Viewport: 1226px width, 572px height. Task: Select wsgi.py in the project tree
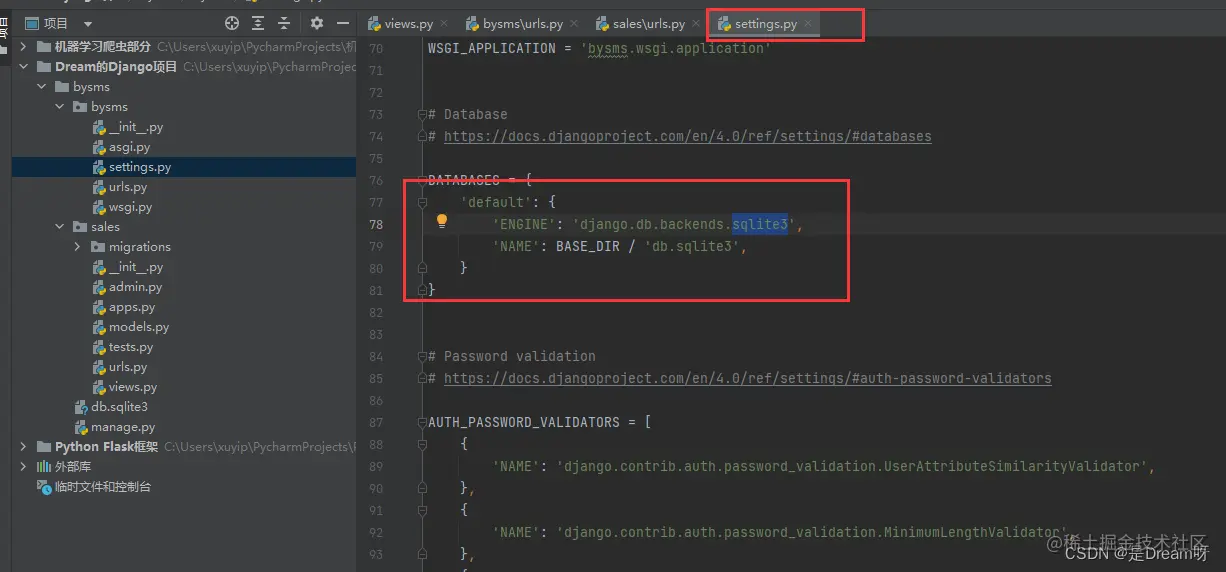pos(130,207)
